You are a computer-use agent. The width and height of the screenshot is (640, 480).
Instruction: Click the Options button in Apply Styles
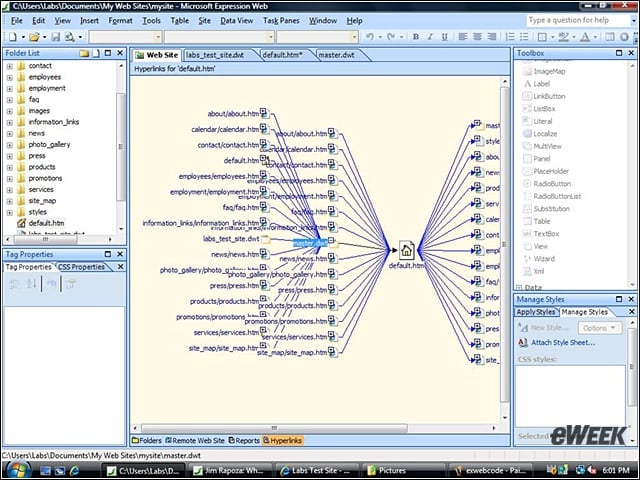(599, 328)
